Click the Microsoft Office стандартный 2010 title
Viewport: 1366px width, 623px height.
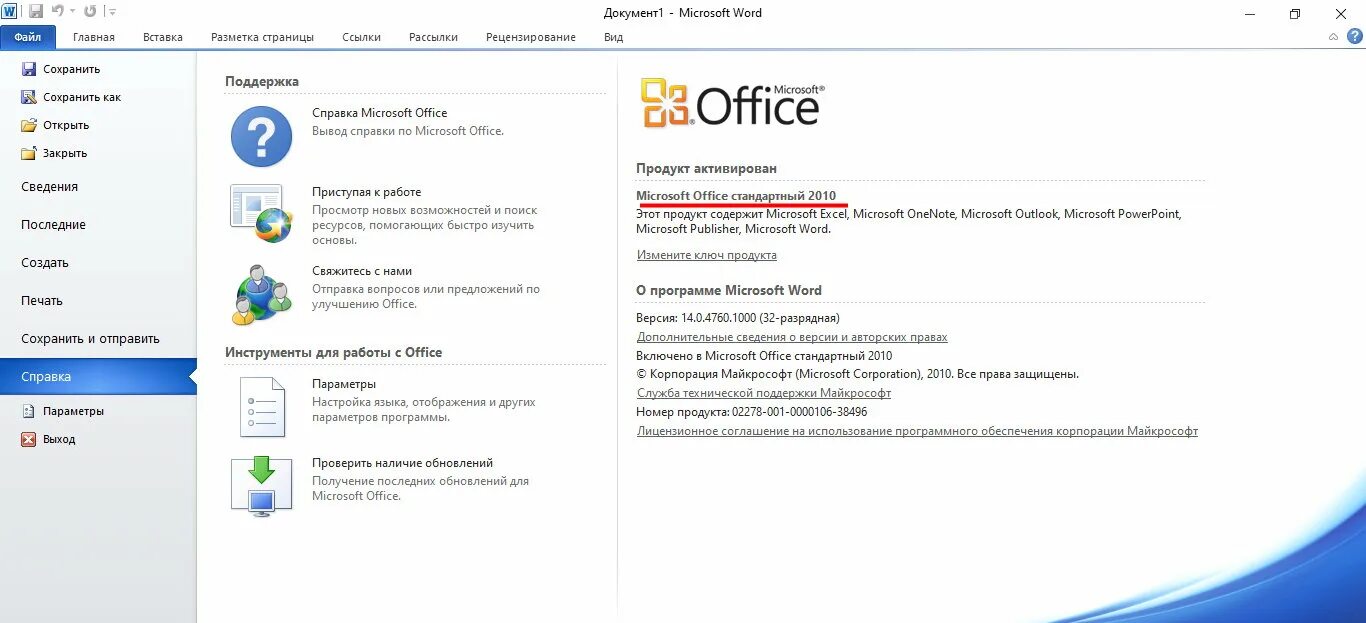[x=736, y=196]
